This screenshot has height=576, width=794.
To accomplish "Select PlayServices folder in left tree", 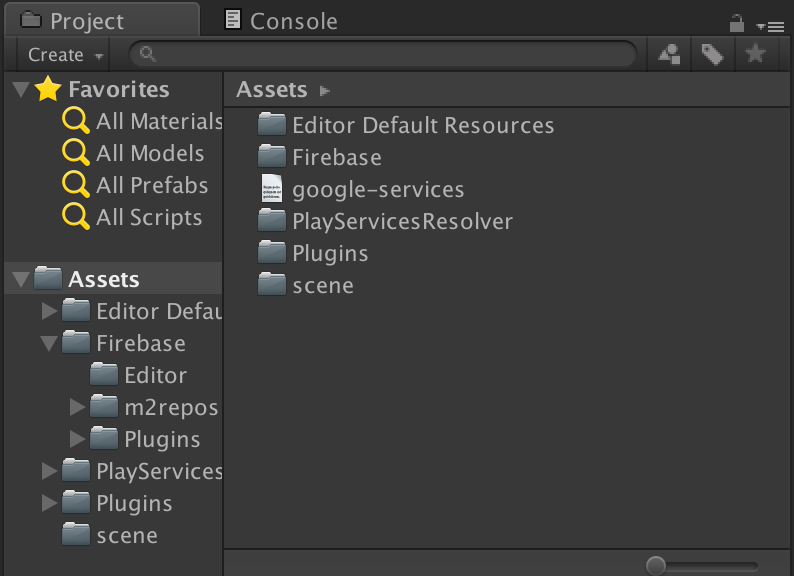I will coord(159,471).
